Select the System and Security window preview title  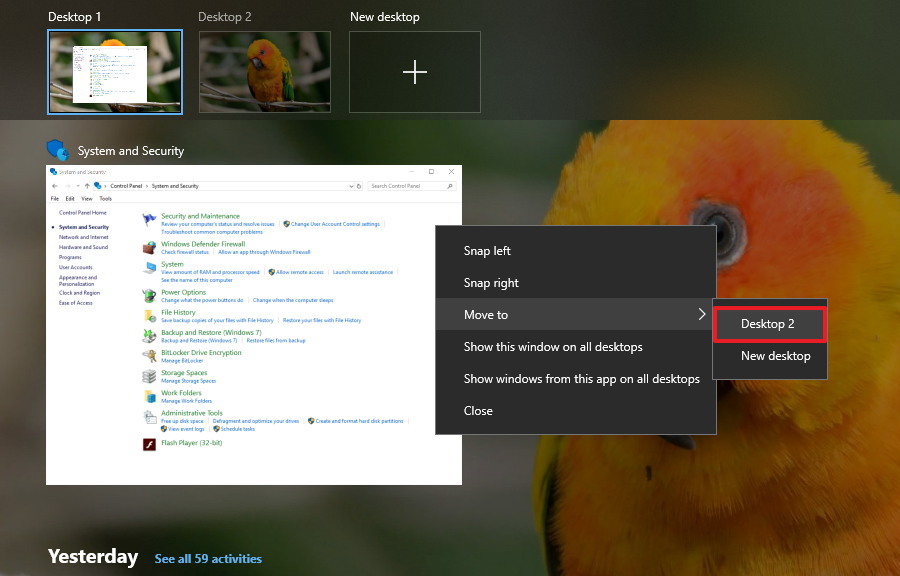tap(131, 151)
